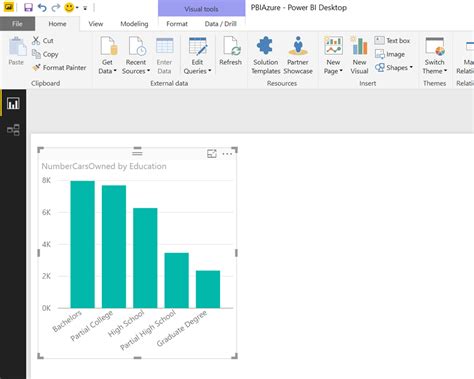Open the File menu
The height and width of the screenshot is (379, 474).
[x=17, y=24]
